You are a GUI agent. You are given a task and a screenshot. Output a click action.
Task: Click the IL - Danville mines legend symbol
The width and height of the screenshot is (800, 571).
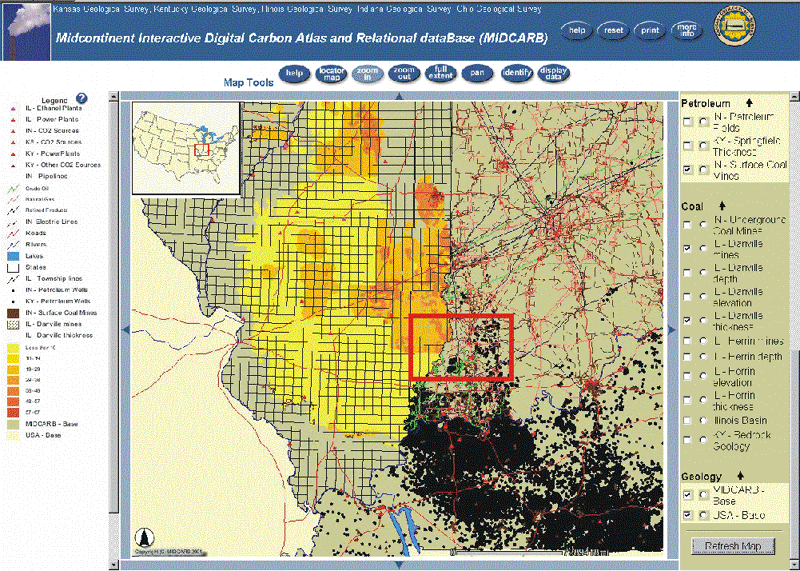point(13,324)
